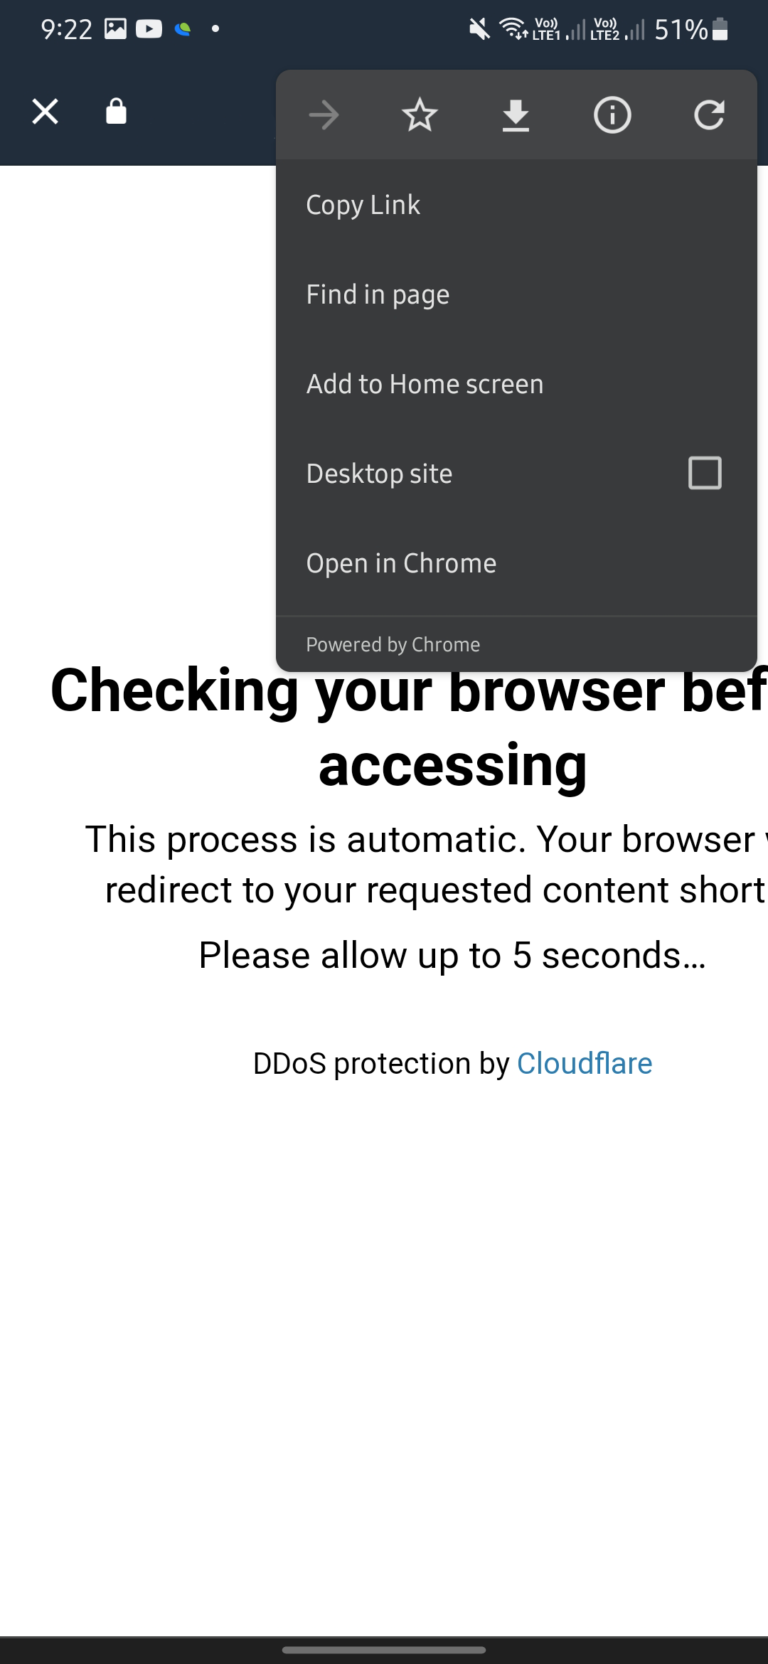Download the page with the download icon
This screenshot has height=1664, width=768.
point(515,114)
